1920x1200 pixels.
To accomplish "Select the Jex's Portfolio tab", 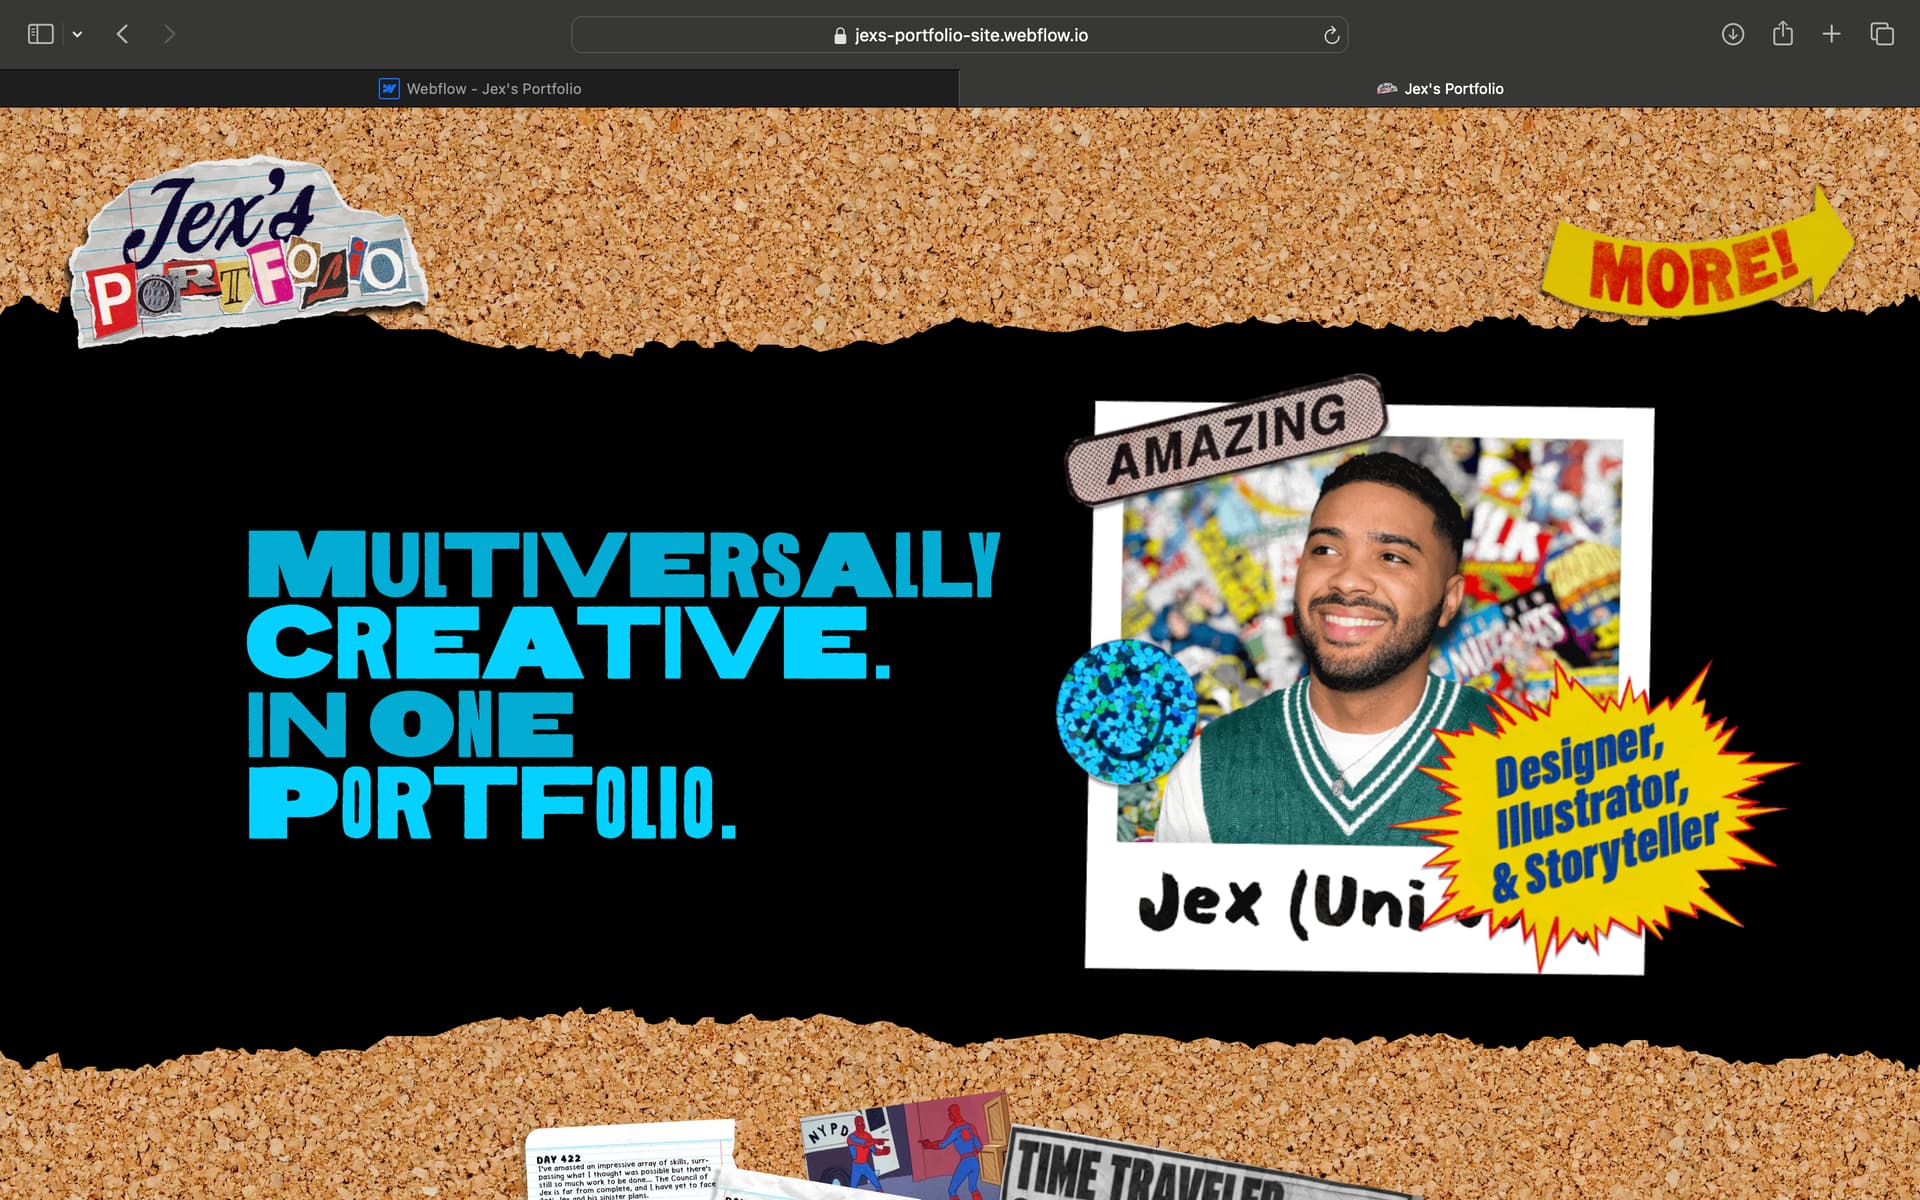I will (x=1440, y=89).
